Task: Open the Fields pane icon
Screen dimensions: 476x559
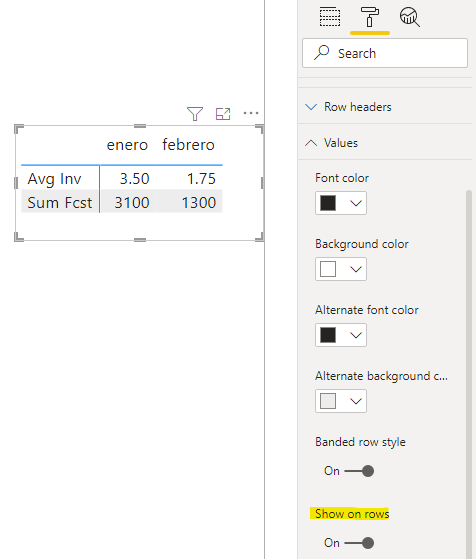Action: 329,16
